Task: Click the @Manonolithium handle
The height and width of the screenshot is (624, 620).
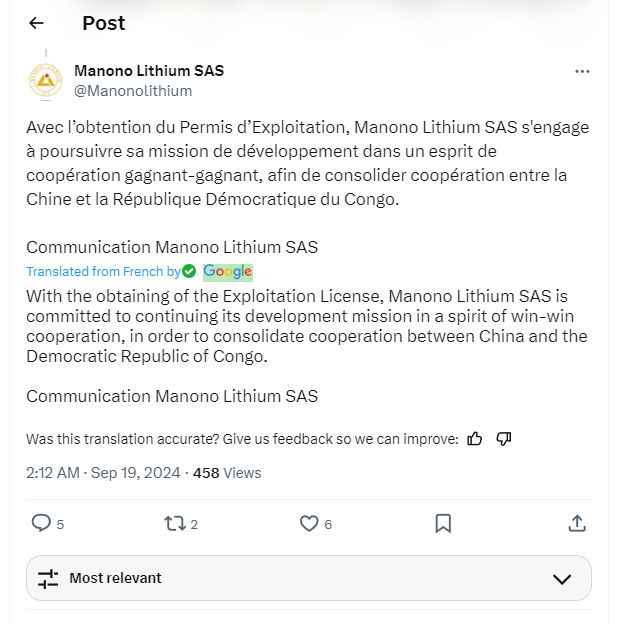Action: [x=133, y=91]
